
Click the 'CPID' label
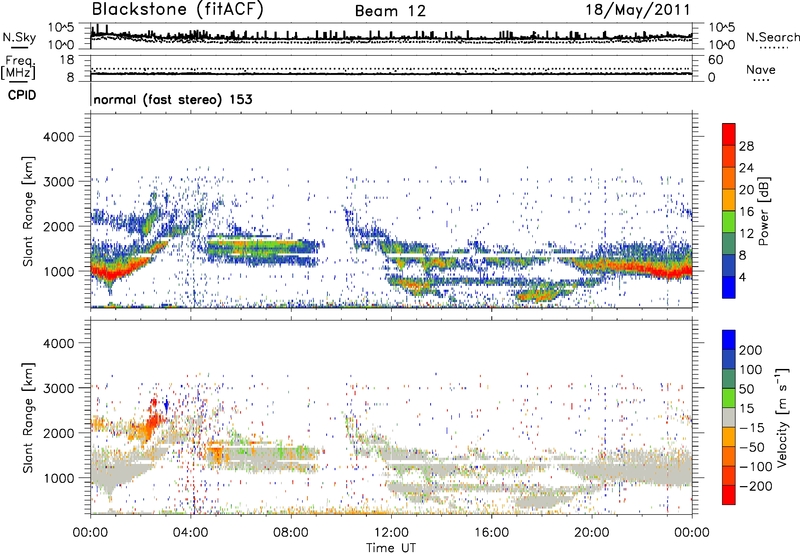(22, 95)
